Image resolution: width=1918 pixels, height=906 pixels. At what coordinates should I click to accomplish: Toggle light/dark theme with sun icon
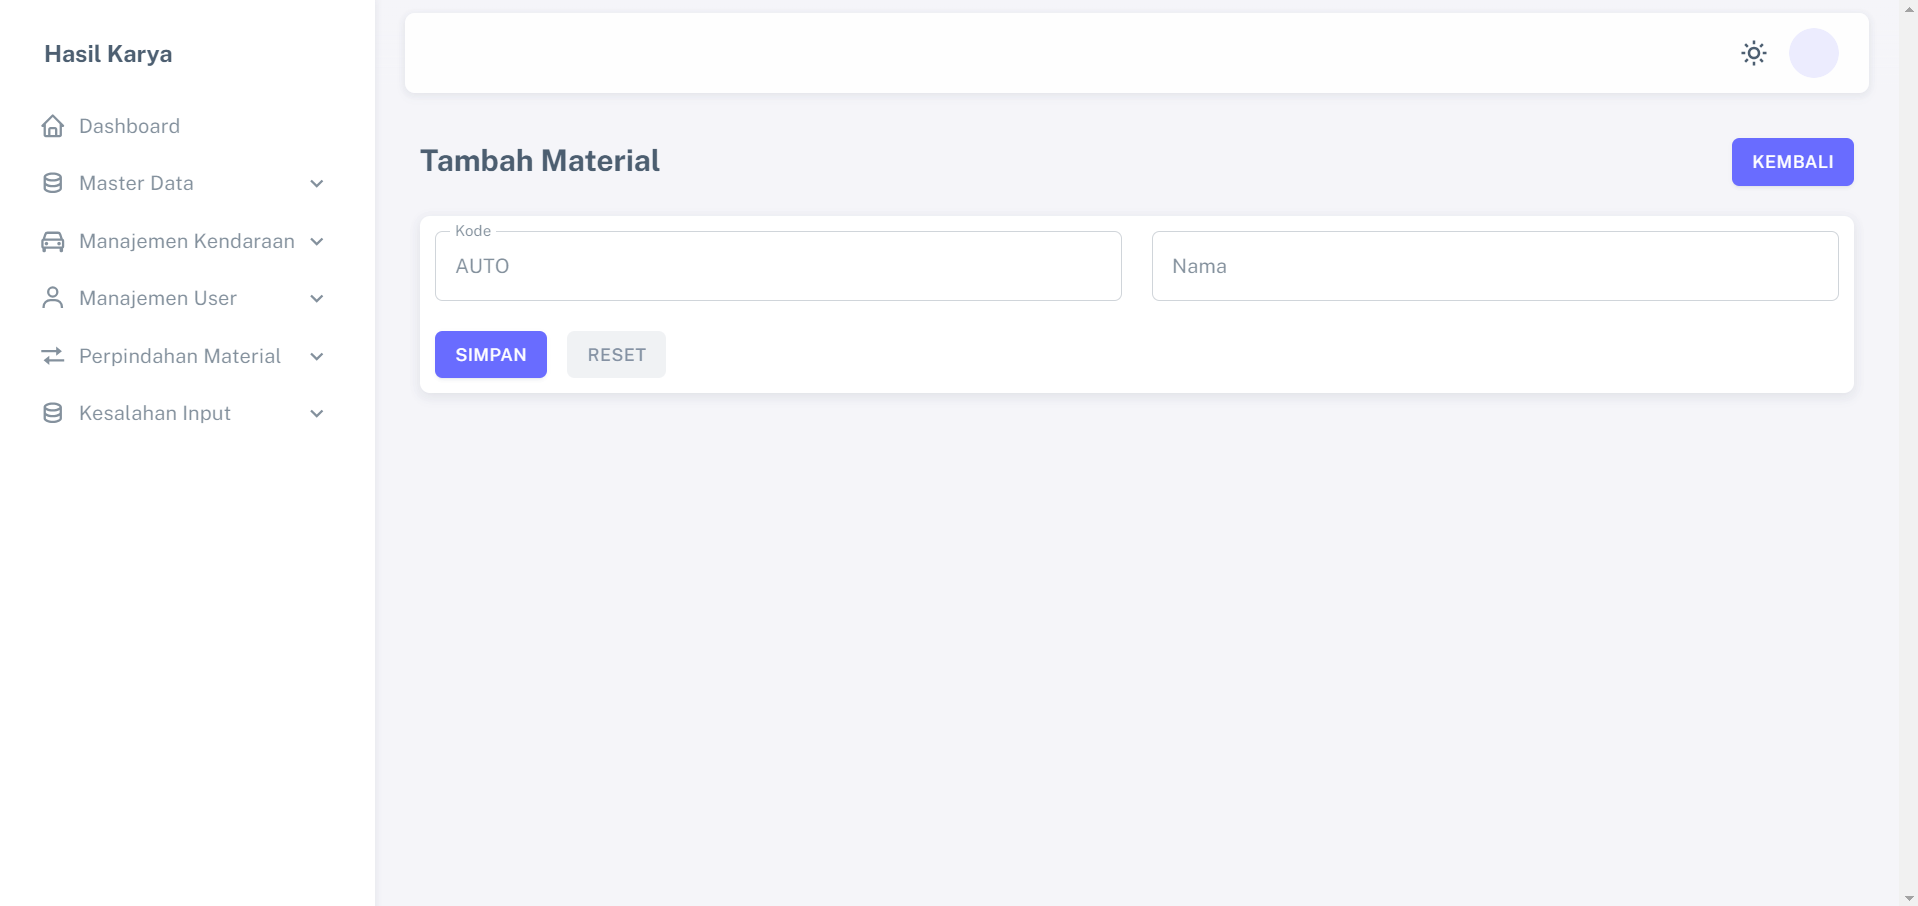pos(1753,53)
